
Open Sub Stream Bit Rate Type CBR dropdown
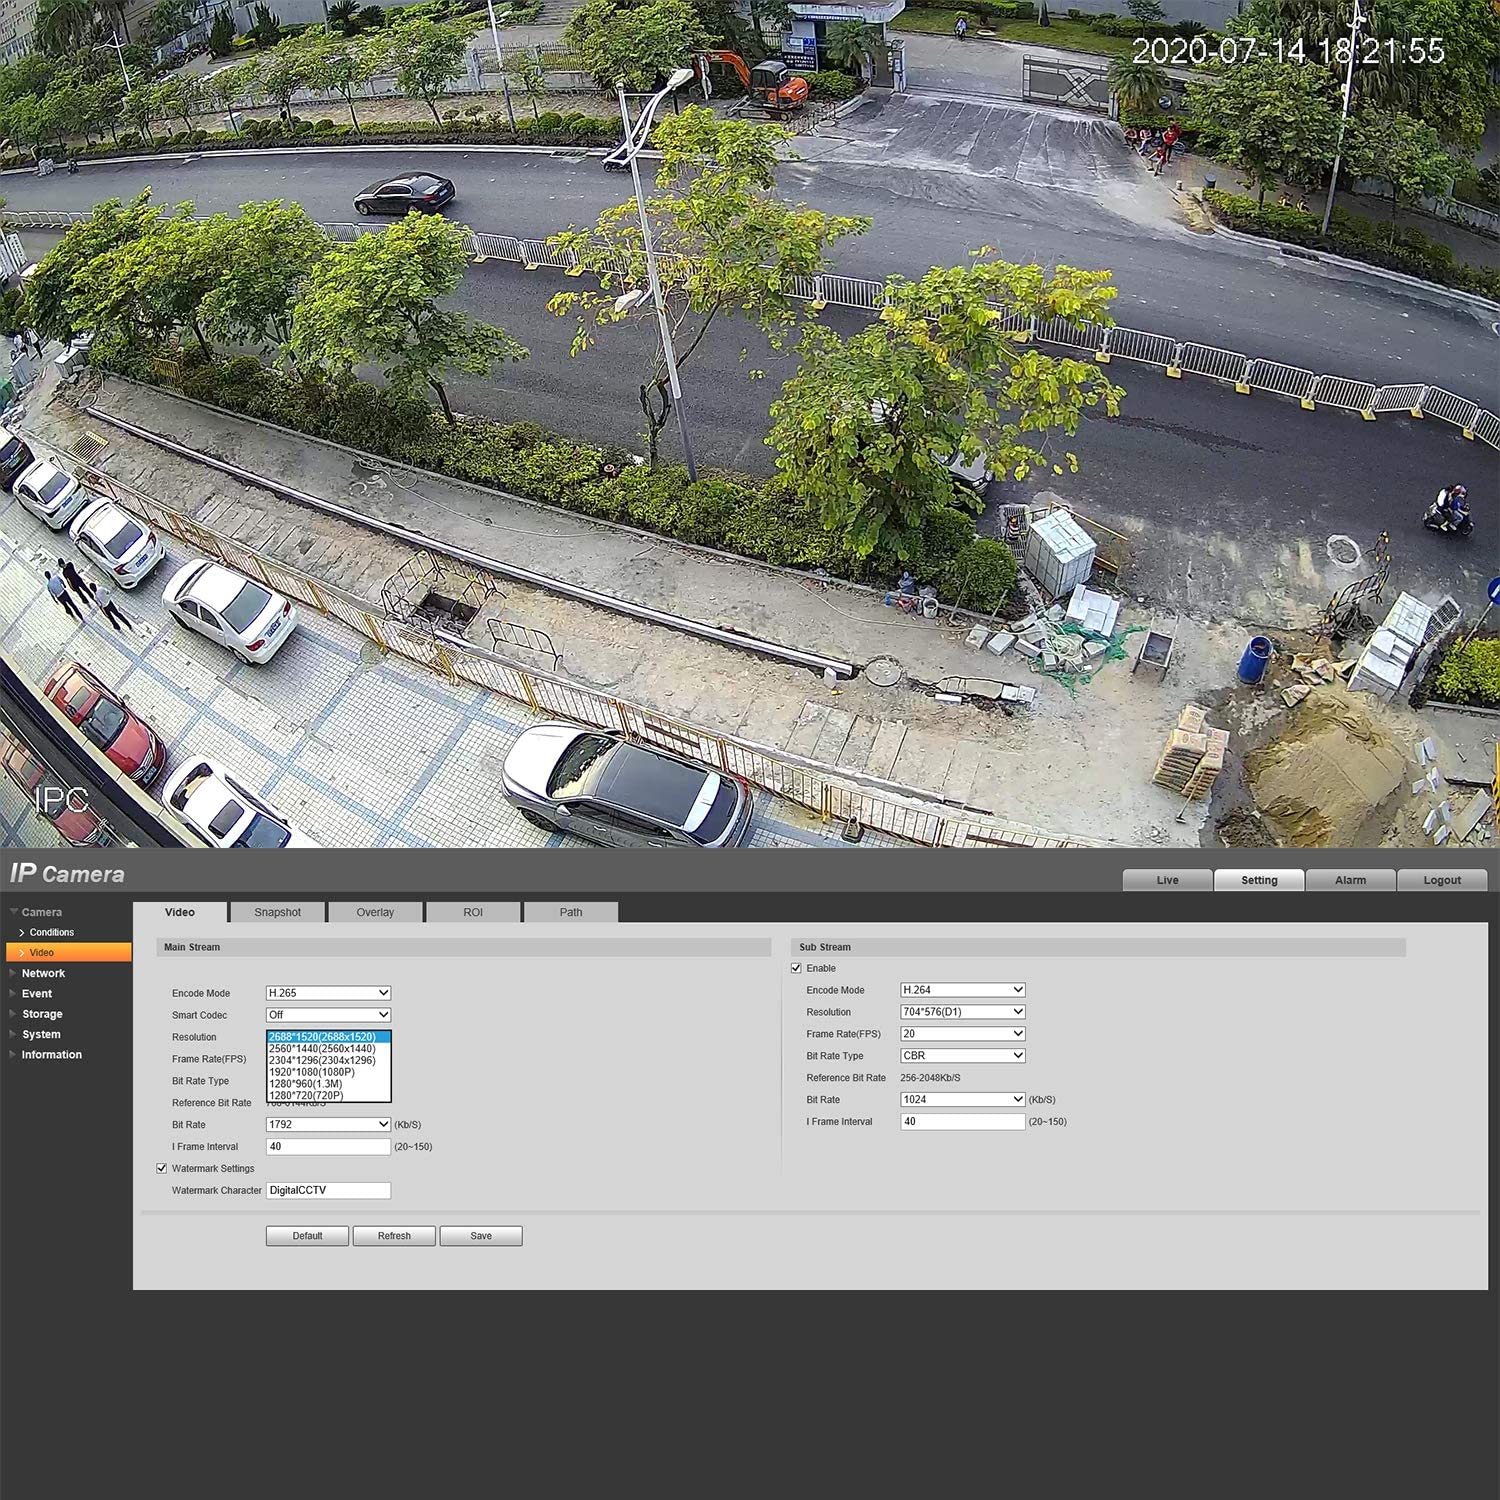963,1056
